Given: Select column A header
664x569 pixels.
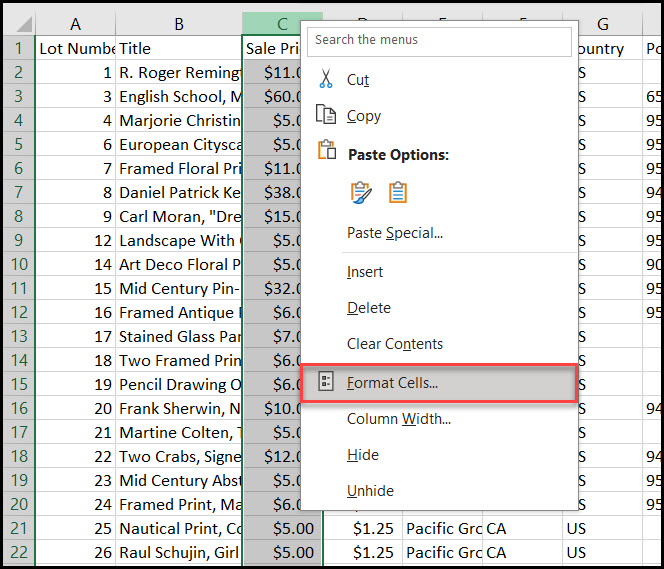Looking at the screenshot, I should tap(75, 24).
